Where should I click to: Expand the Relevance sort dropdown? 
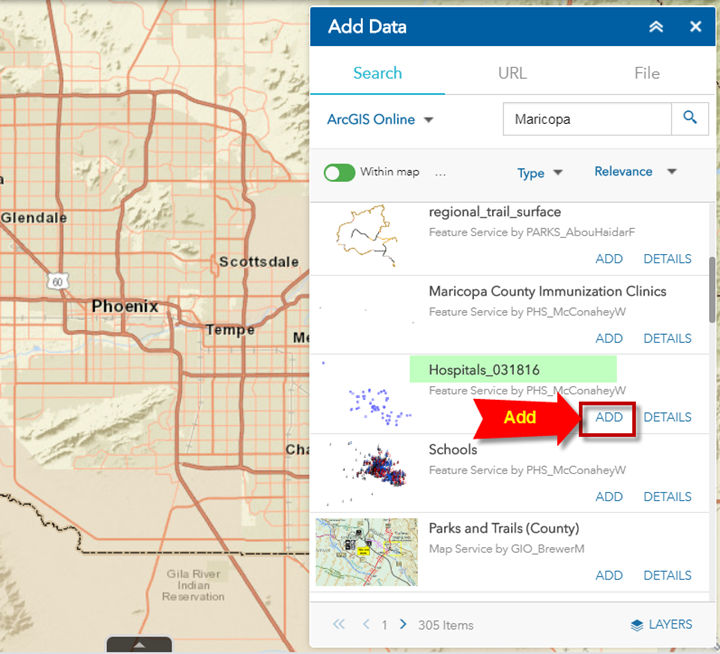636,172
